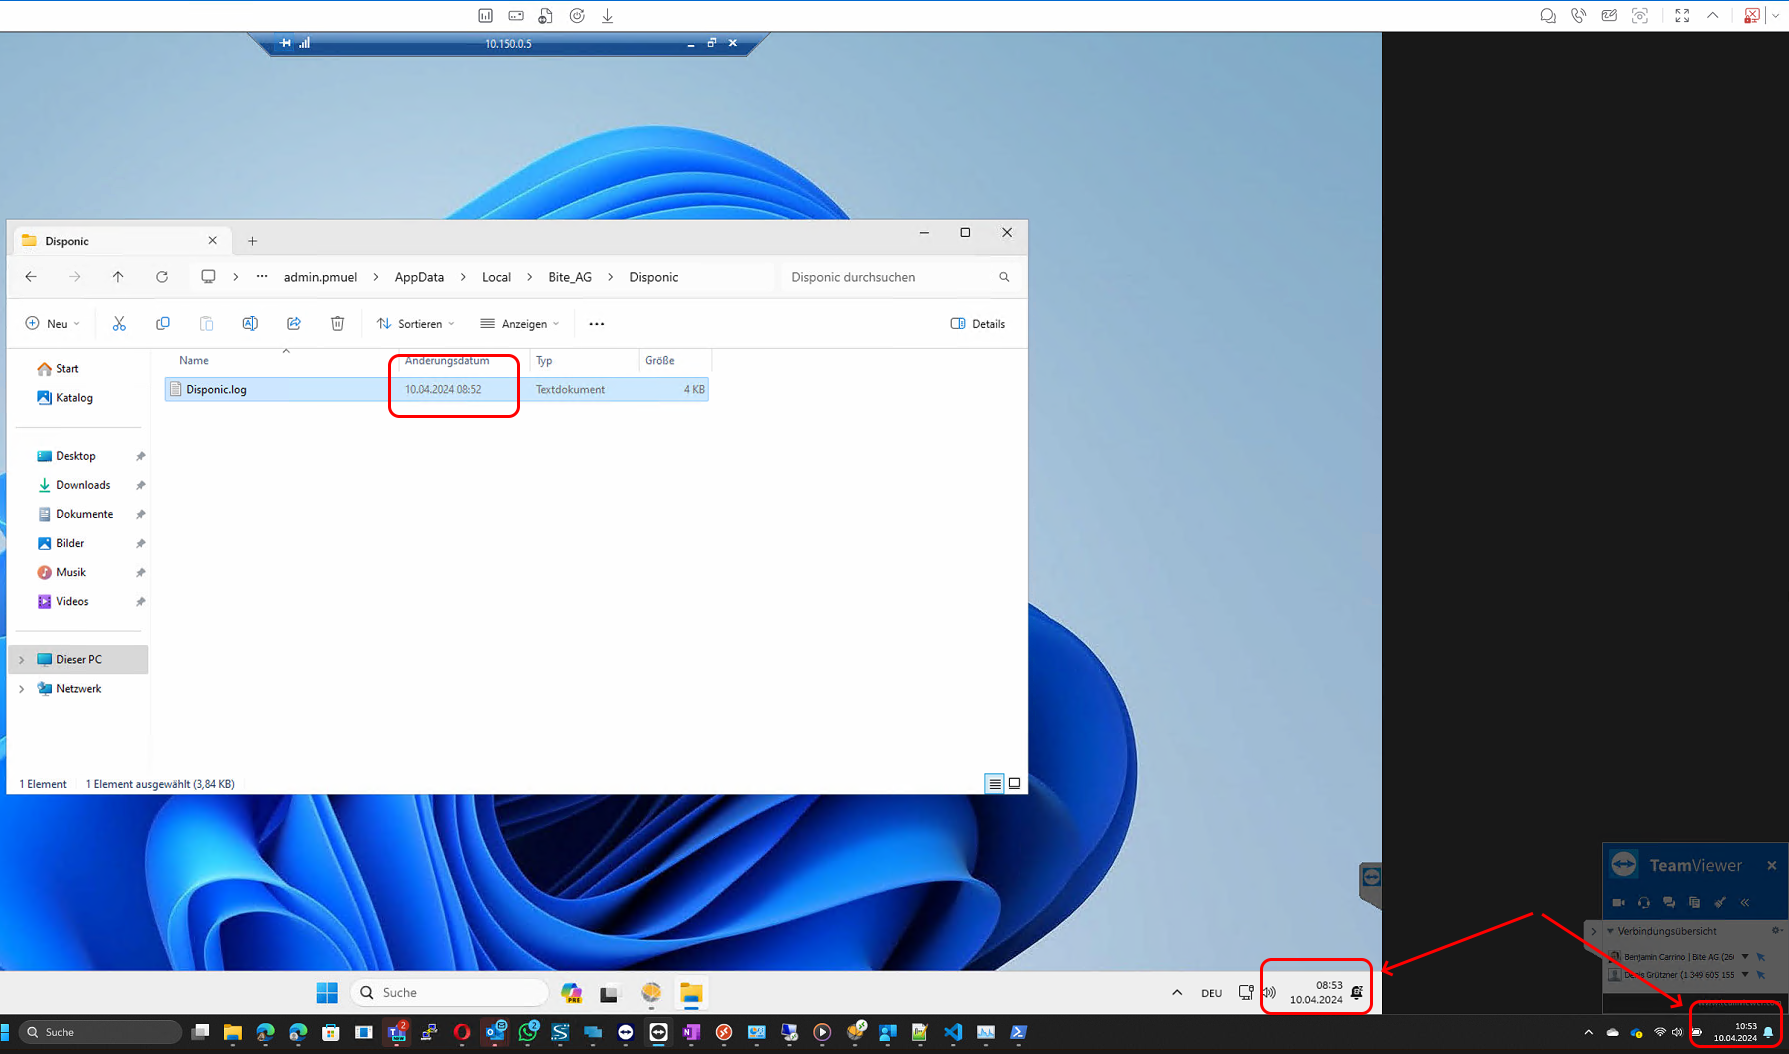
Task: Open OneNote on the local taskbar
Action: (x=691, y=1032)
